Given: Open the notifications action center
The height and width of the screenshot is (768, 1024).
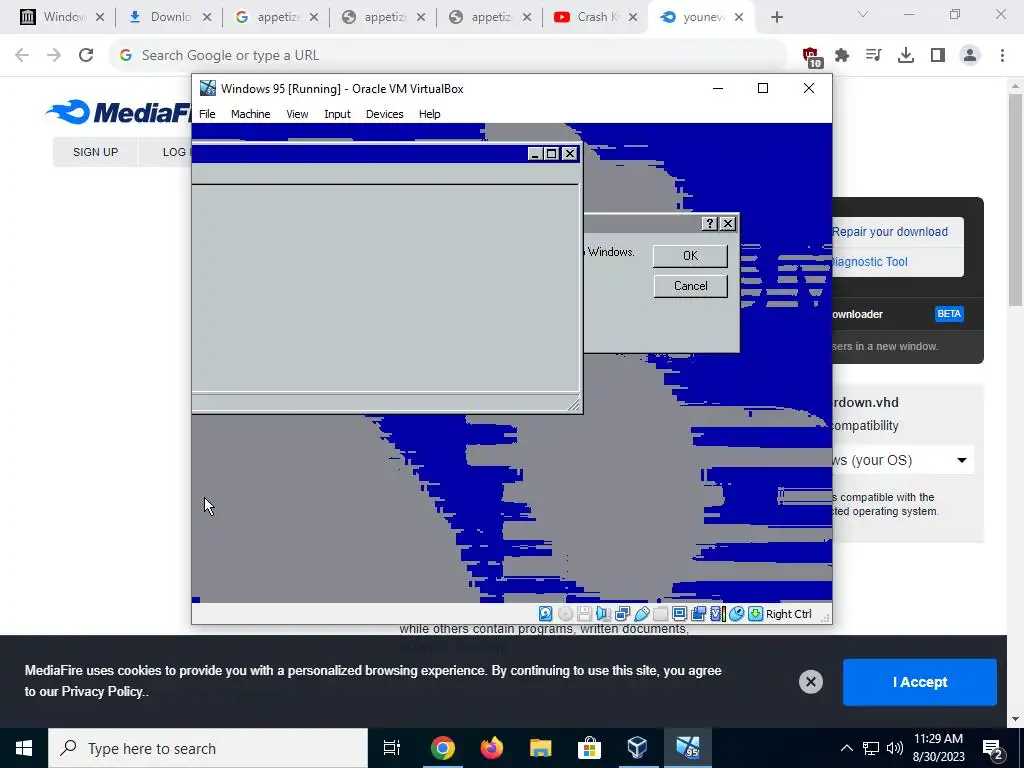Looking at the screenshot, I should (x=993, y=748).
